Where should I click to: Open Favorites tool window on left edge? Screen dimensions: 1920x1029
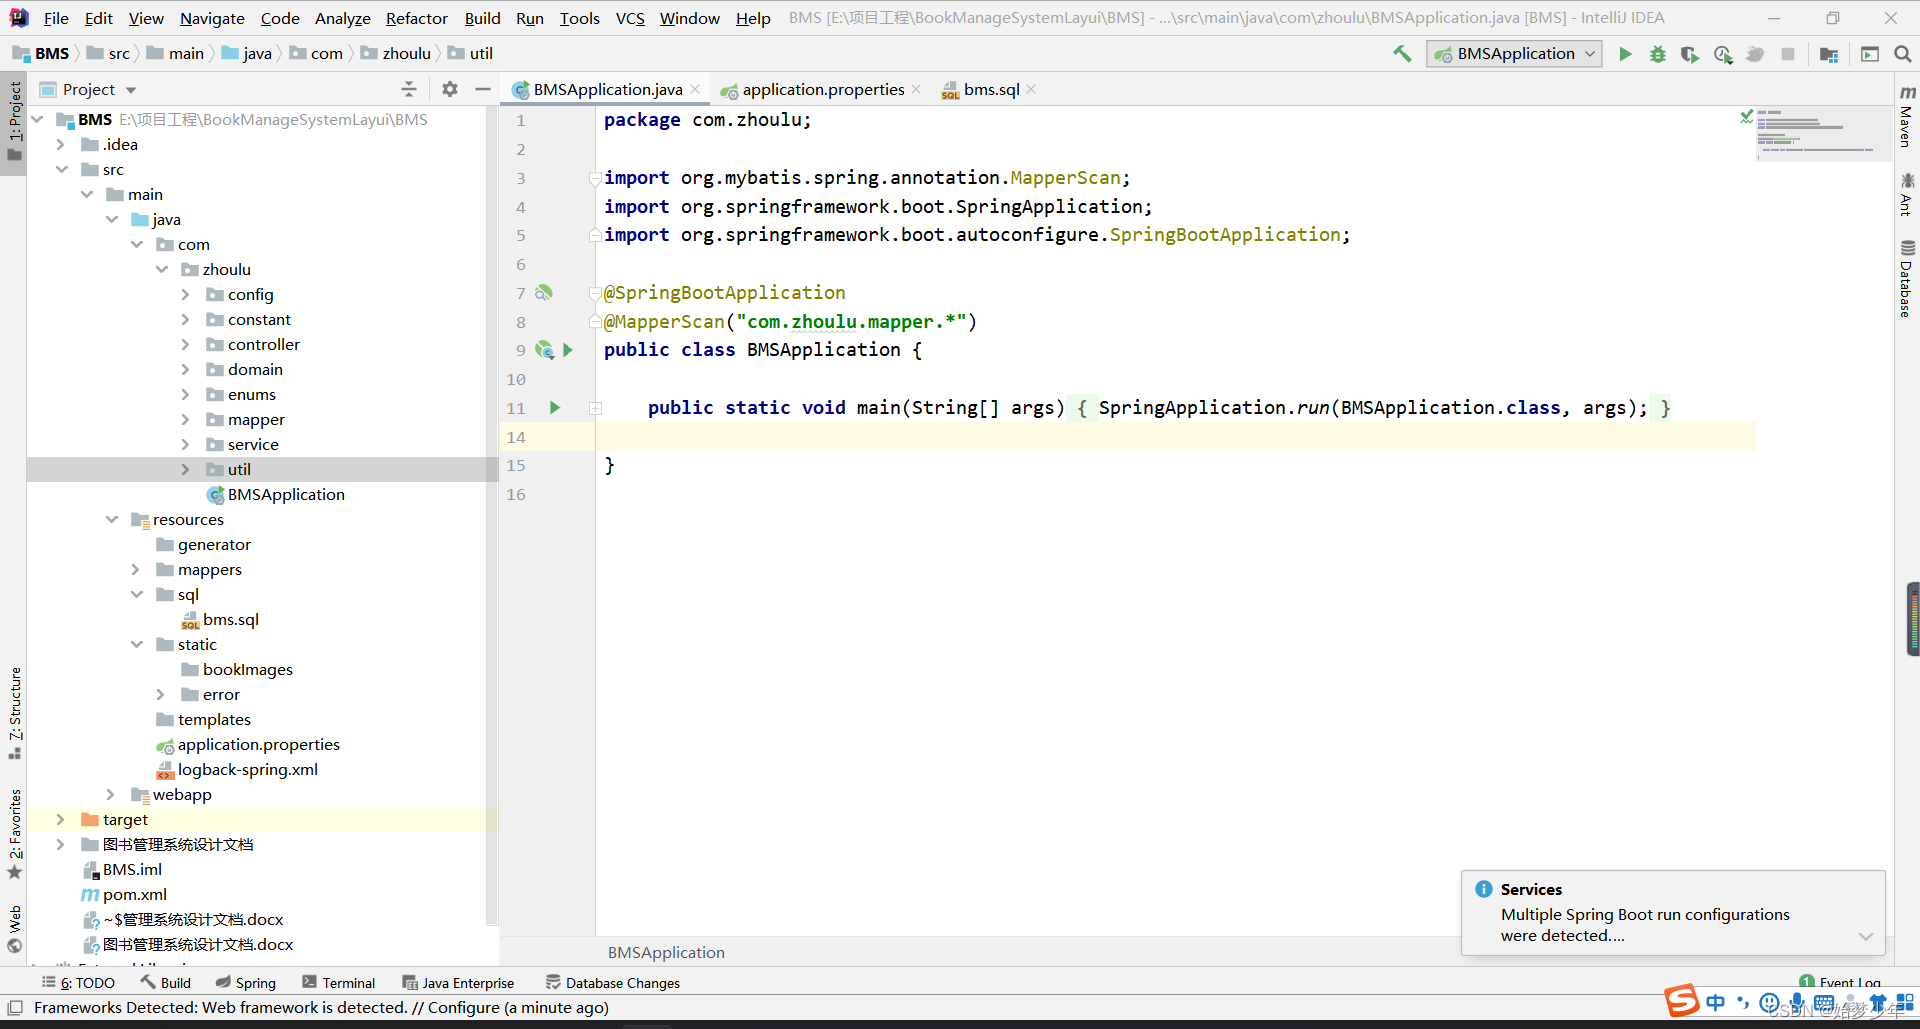click(x=14, y=834)
